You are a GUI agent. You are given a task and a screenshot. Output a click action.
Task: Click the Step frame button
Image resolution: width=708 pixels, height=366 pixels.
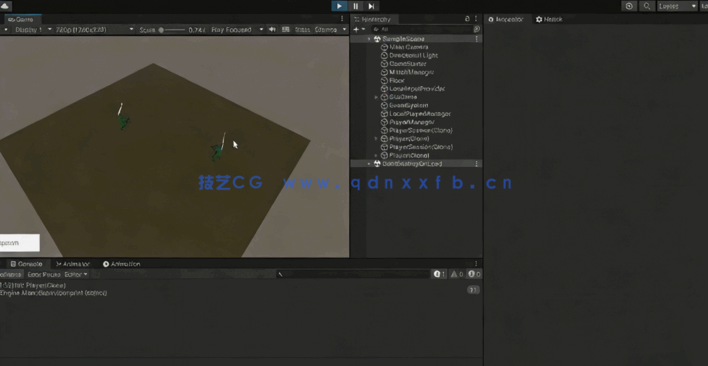click(x=371, y=6)
